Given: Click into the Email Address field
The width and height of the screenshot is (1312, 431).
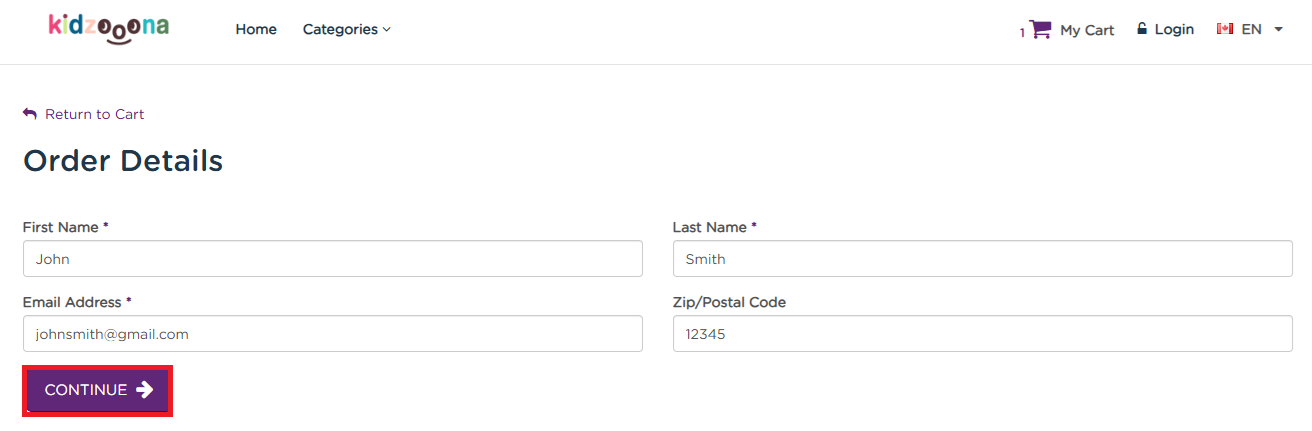Looking at the screenshot, I should pyautogui.click(x=332, y=334).
